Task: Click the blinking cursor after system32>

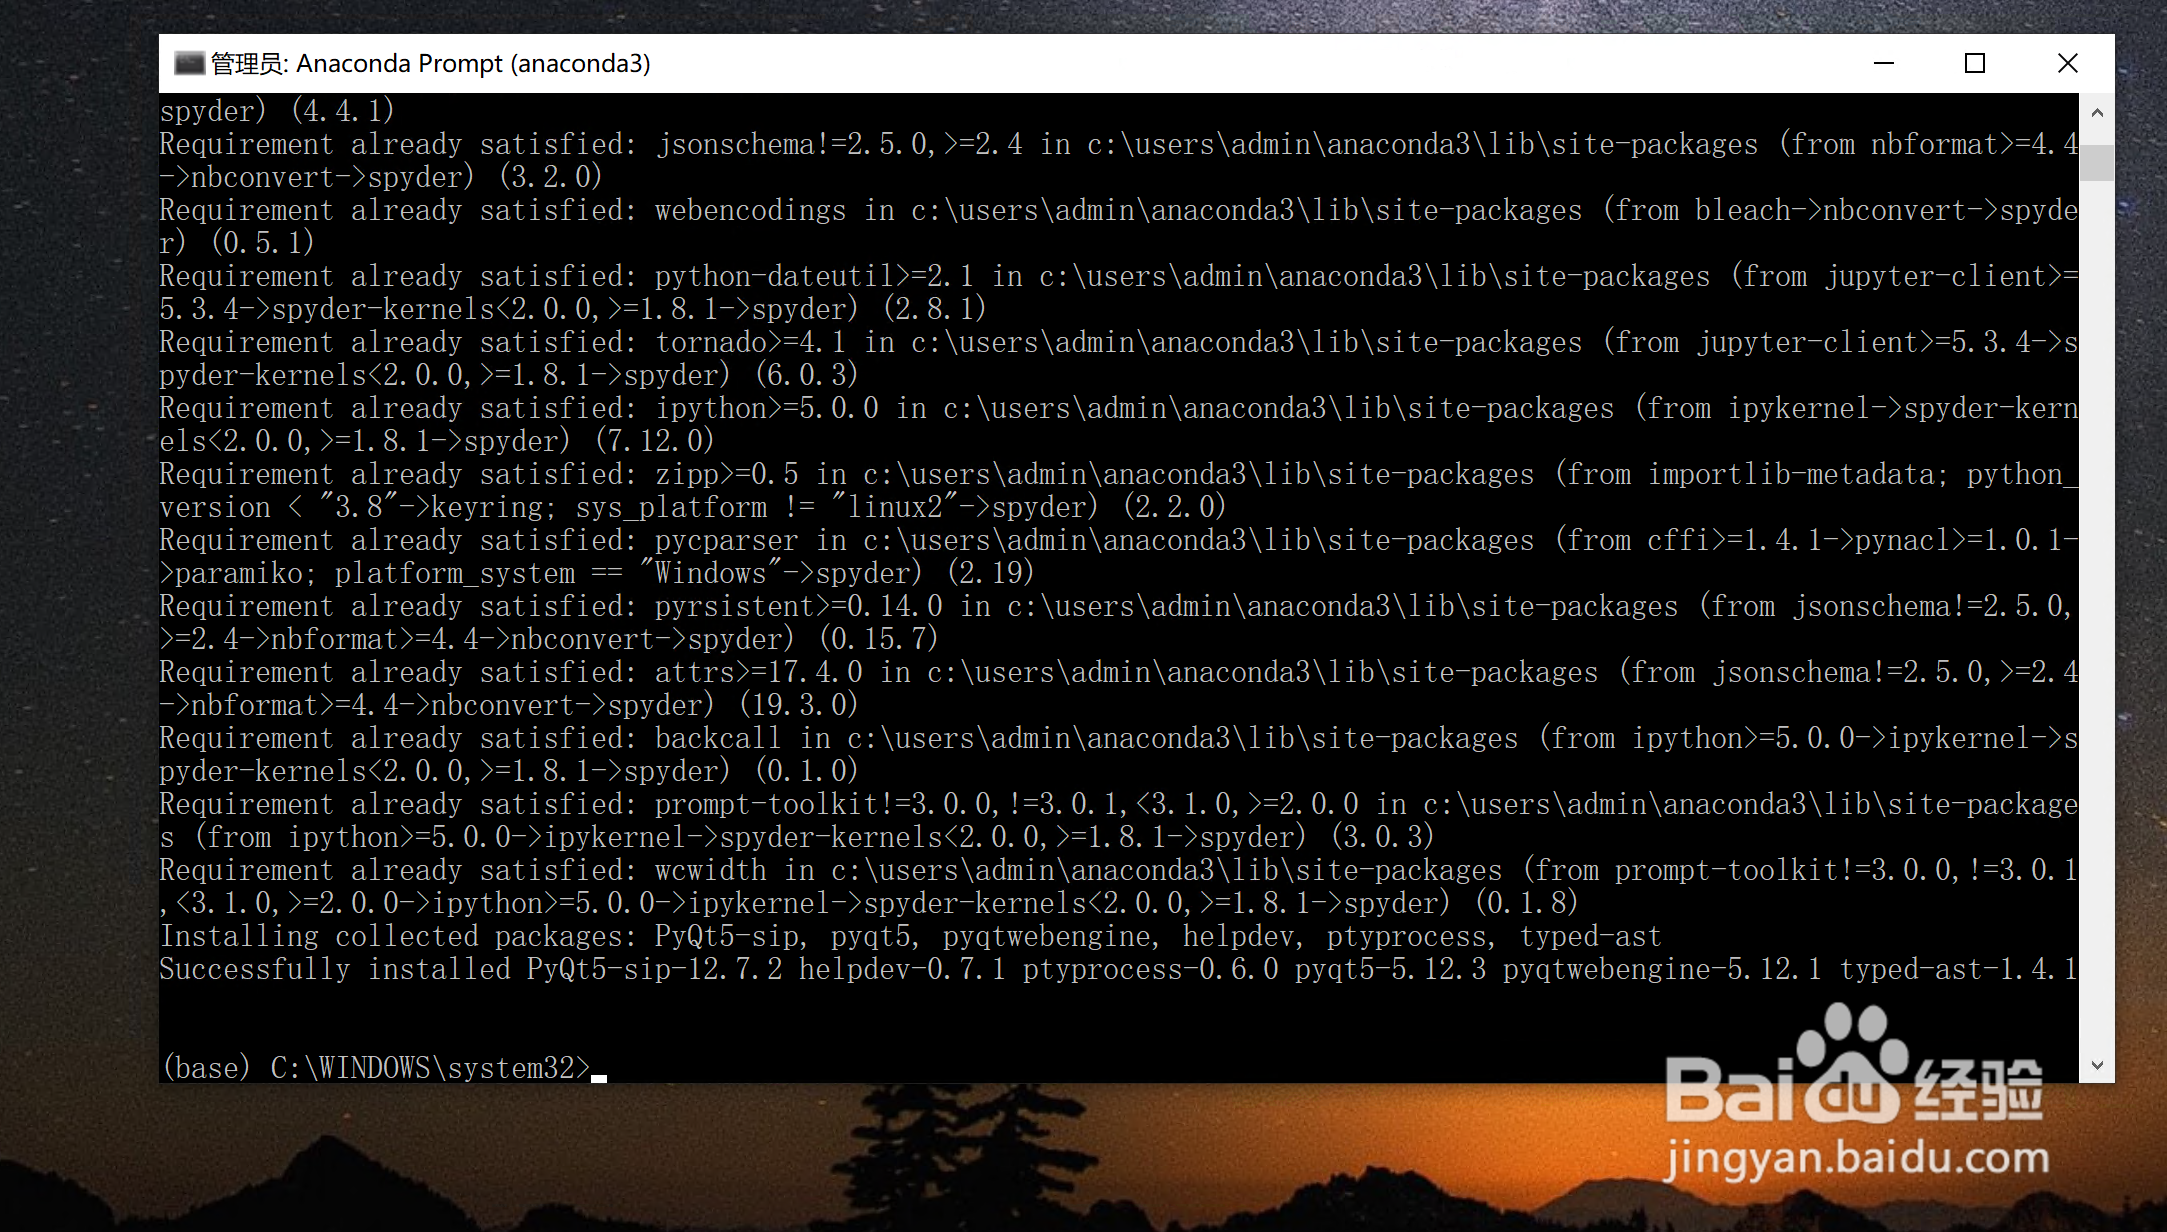Action: coord(599,1076)
